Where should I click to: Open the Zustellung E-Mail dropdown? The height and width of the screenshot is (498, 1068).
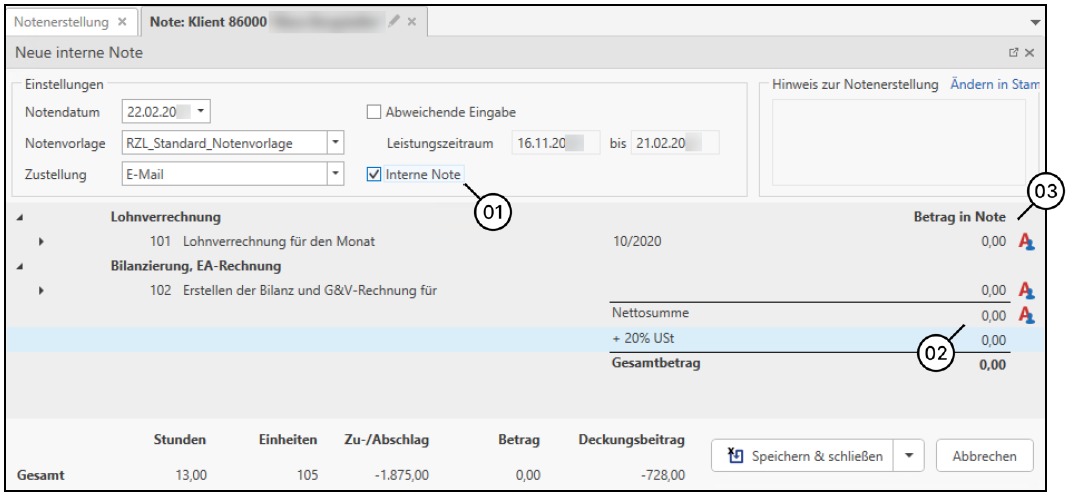pos(335,174)
